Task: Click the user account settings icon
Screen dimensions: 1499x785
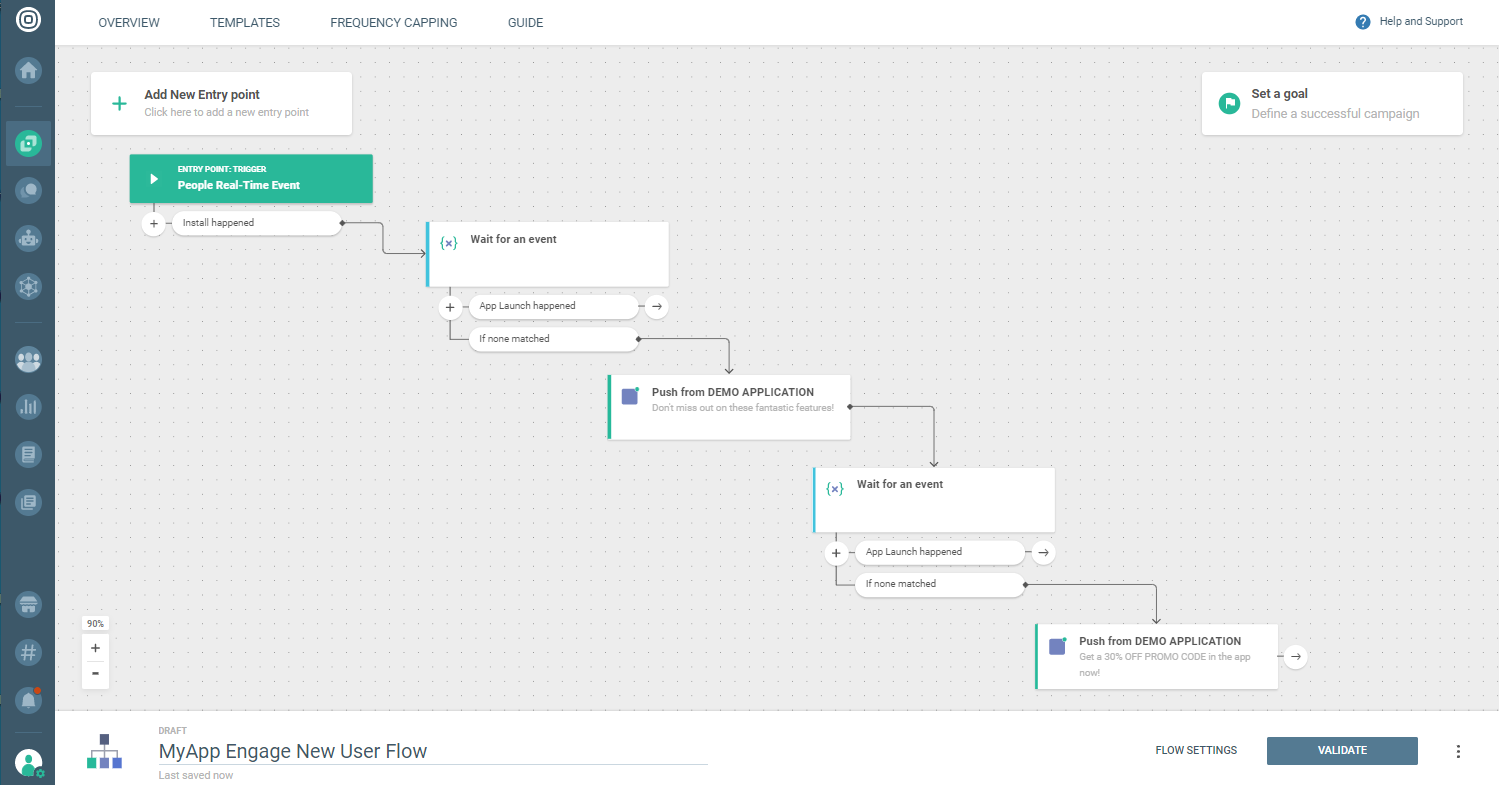Action: point(29,763)
